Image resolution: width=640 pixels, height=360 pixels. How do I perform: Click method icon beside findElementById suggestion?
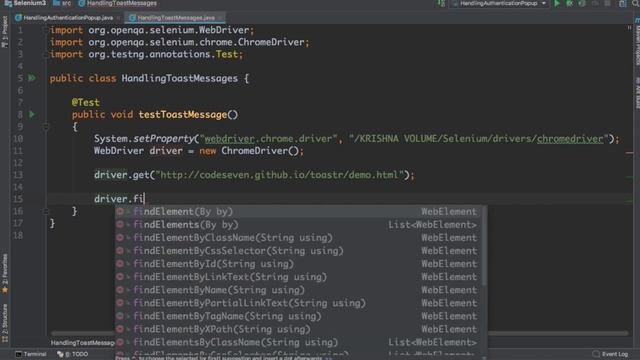click(120, 264)
